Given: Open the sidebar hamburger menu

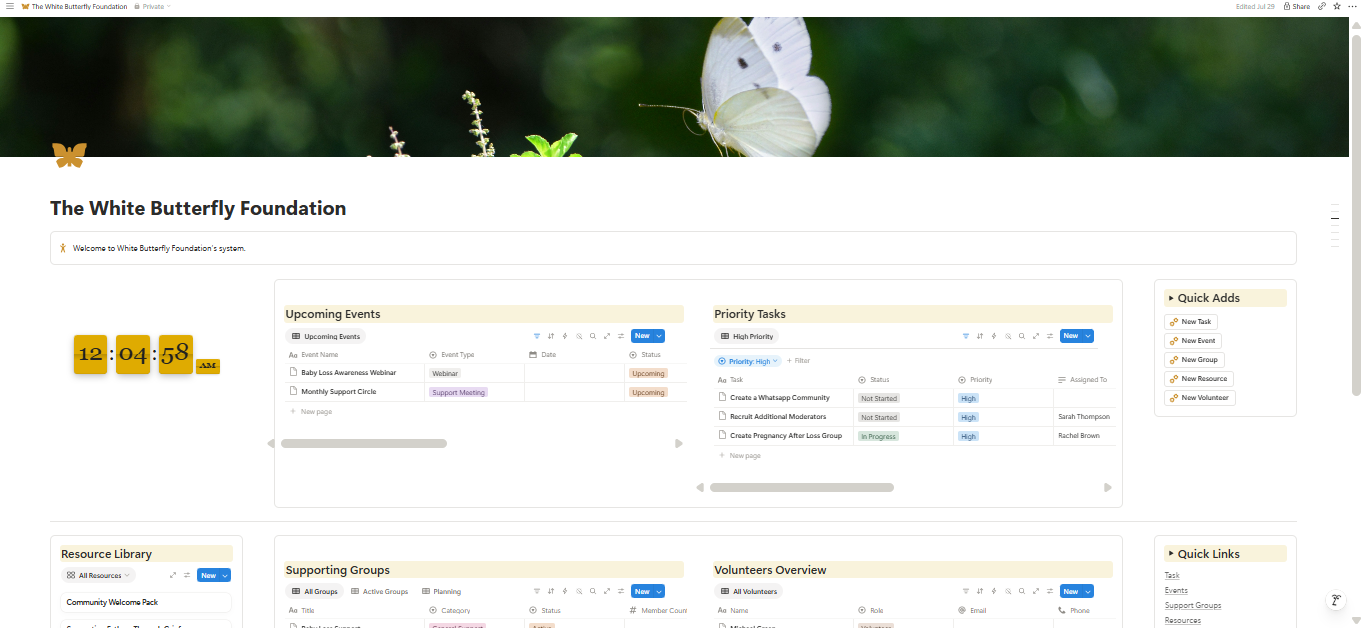Looking at the screenshot, I should pyautogui.click(x=9, y=6).
